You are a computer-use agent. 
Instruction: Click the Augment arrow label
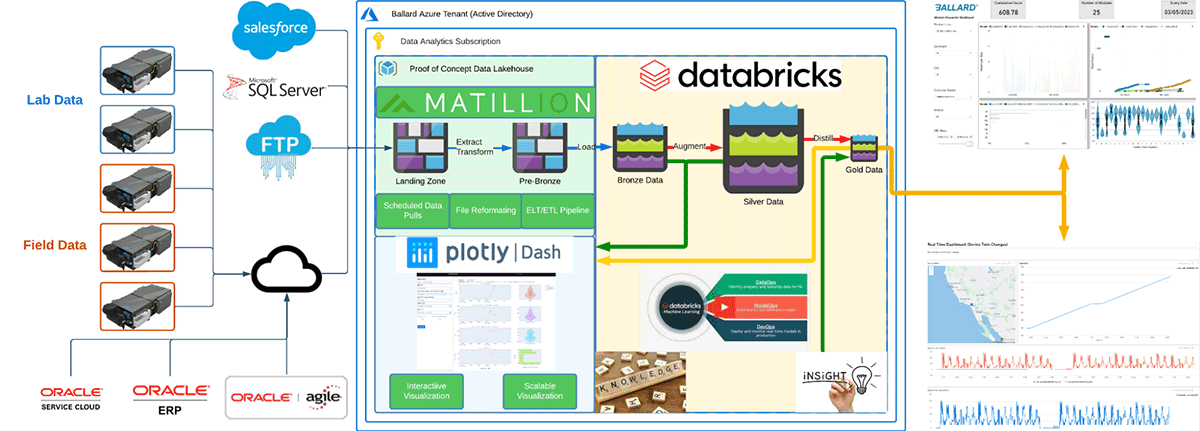point(690,145)
